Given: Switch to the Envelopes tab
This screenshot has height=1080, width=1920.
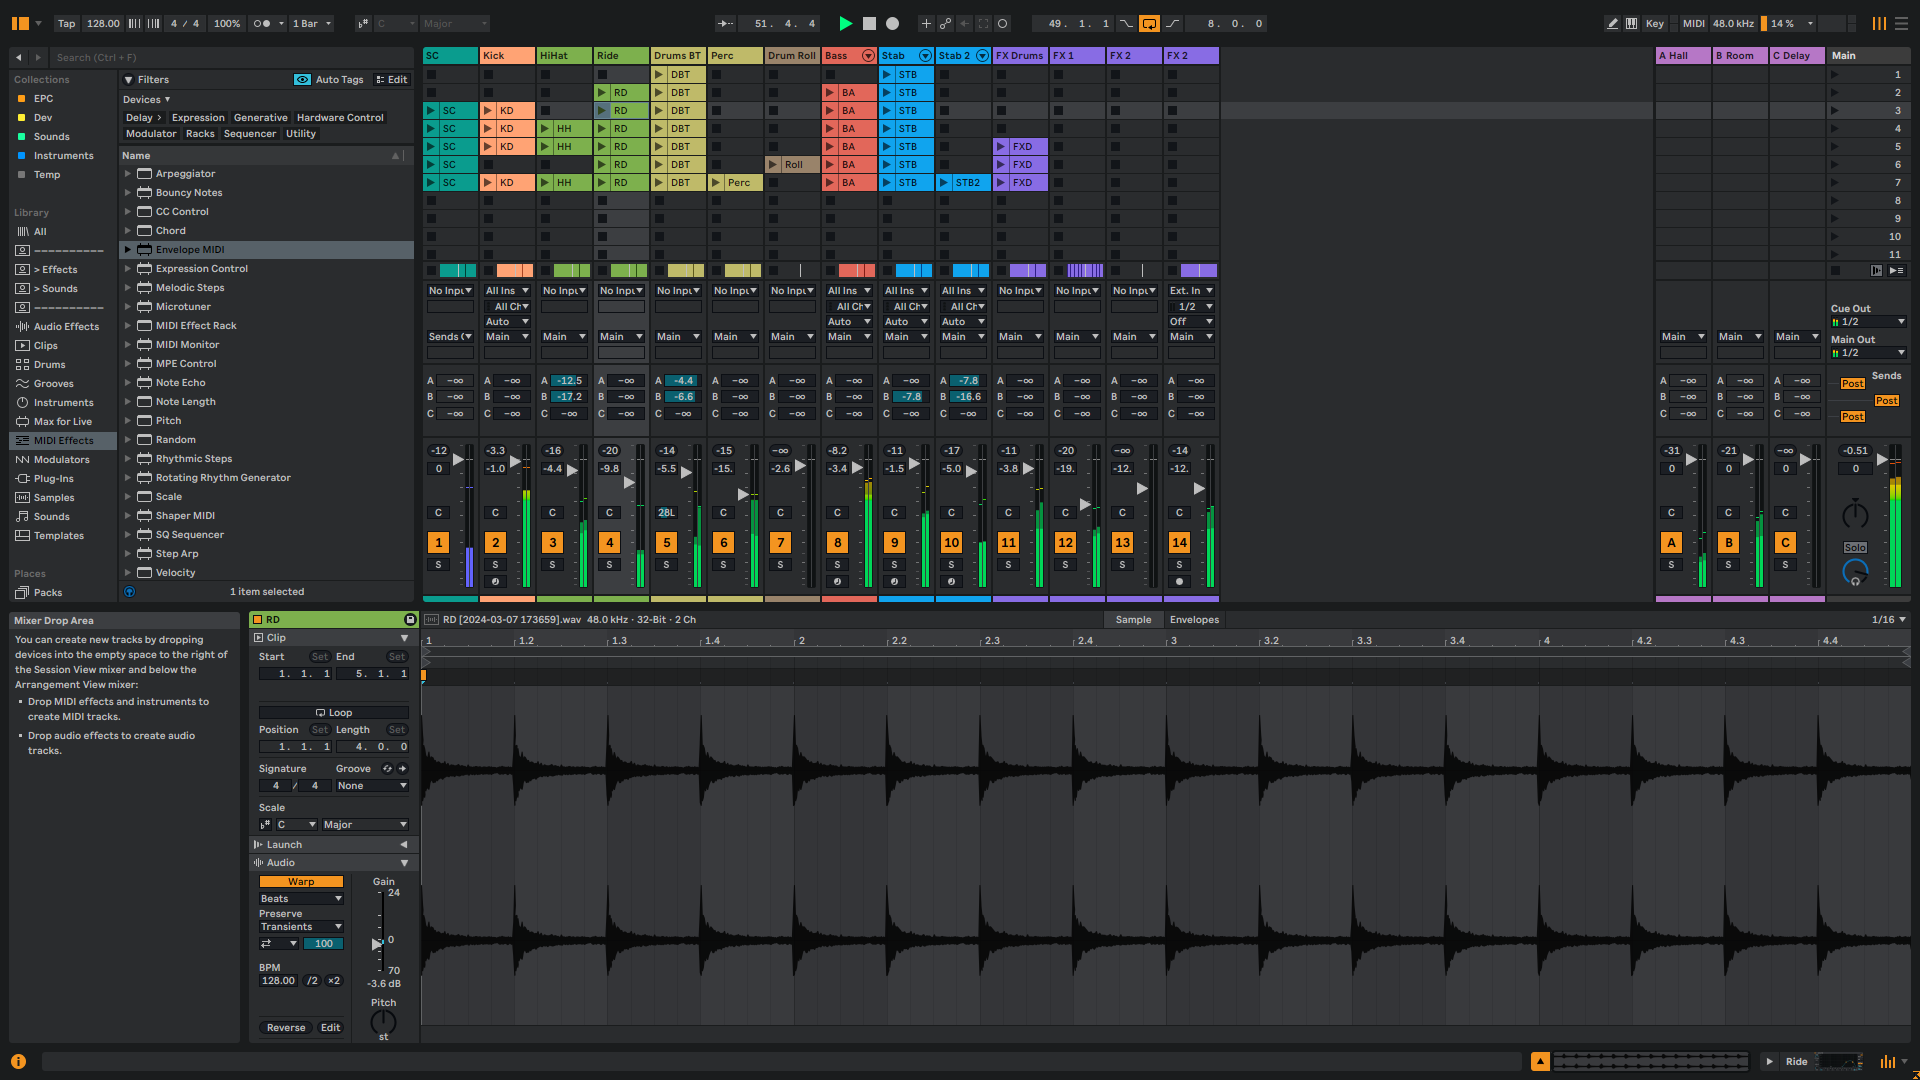Looking at the screenshot, I should (1194, 620).
